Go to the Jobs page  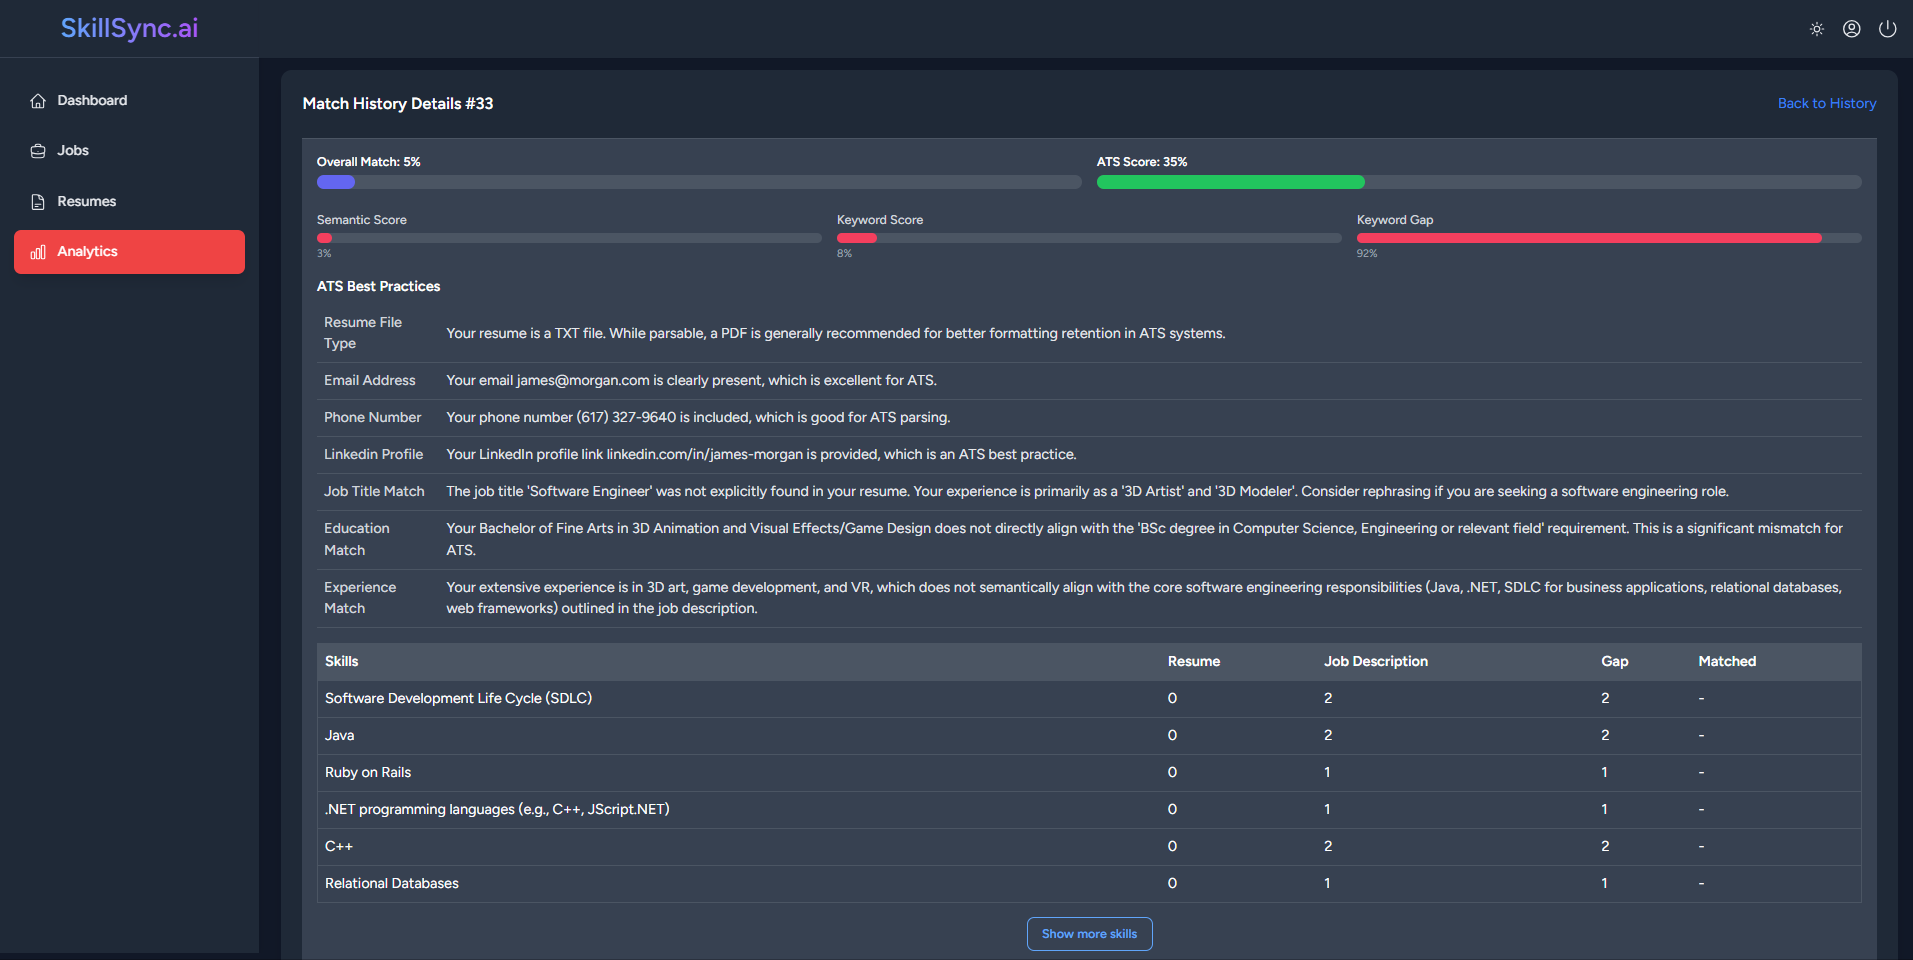(73, 151)
